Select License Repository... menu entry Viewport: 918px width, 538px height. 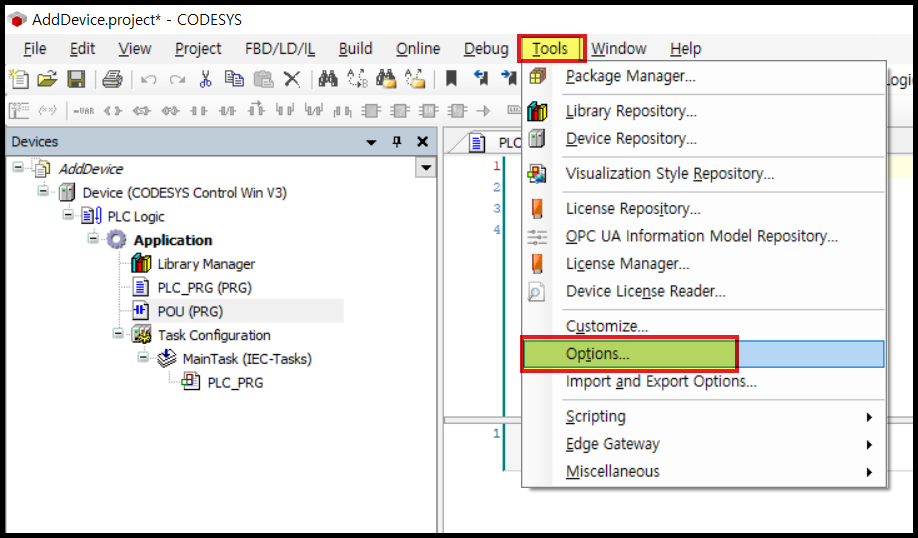point(703,209)
